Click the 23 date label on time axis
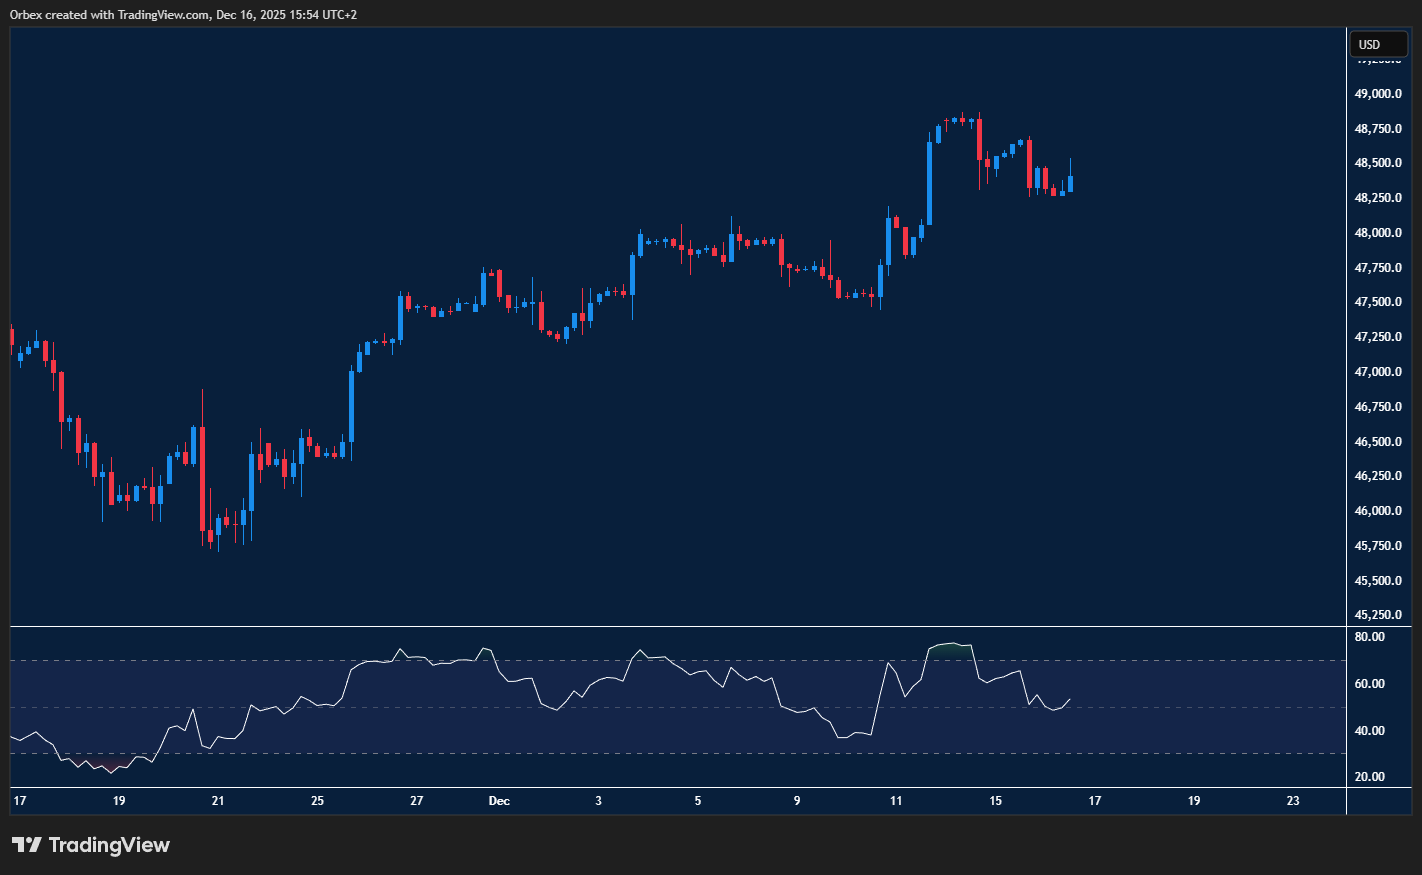The width and height of the screenshot is (1422, 875). tap(1293, 801)
